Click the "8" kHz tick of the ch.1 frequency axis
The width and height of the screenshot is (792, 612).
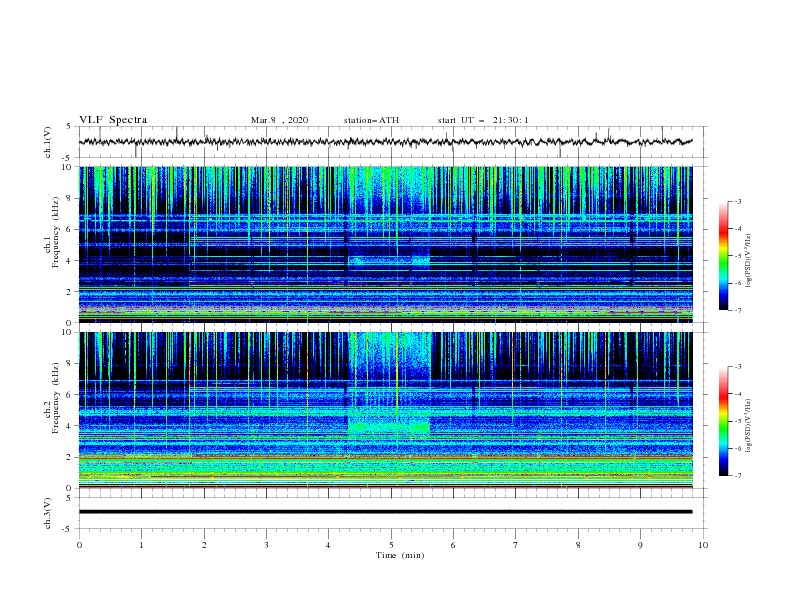tap(69, 198)
